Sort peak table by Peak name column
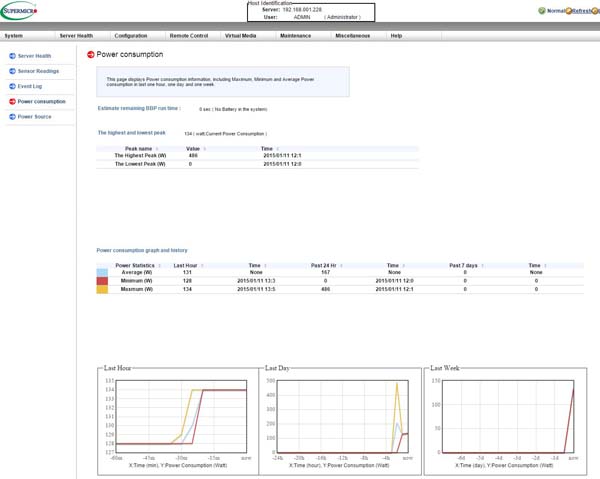 tap(140, 148)
